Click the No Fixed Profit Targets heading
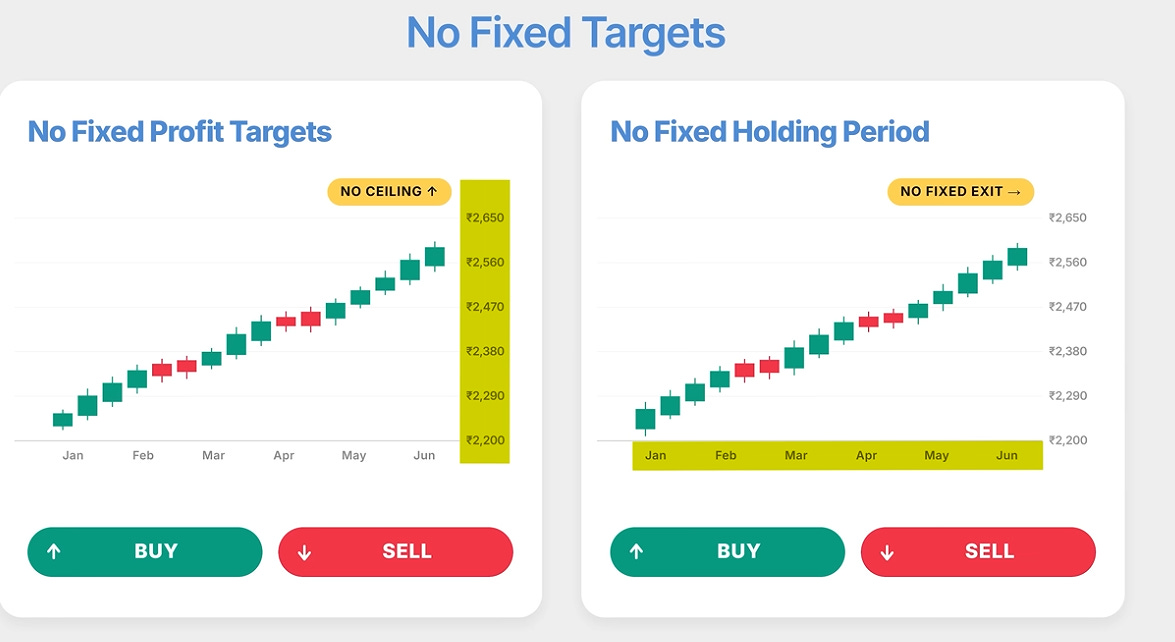This screenshot has height=642, width=1175. pyautogui.click(x=180, y=132)
